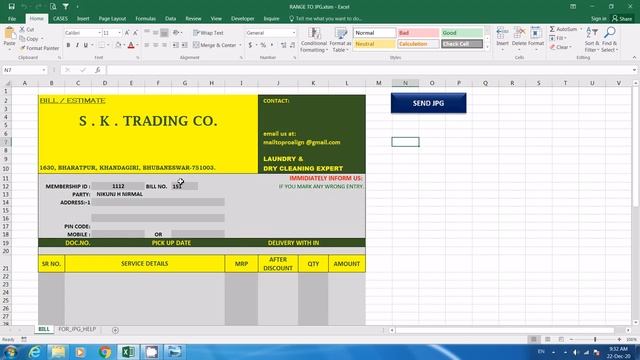Screen dimensions: 640x360
Task: Switch to the Formulas tab
Action: [145, 18]
